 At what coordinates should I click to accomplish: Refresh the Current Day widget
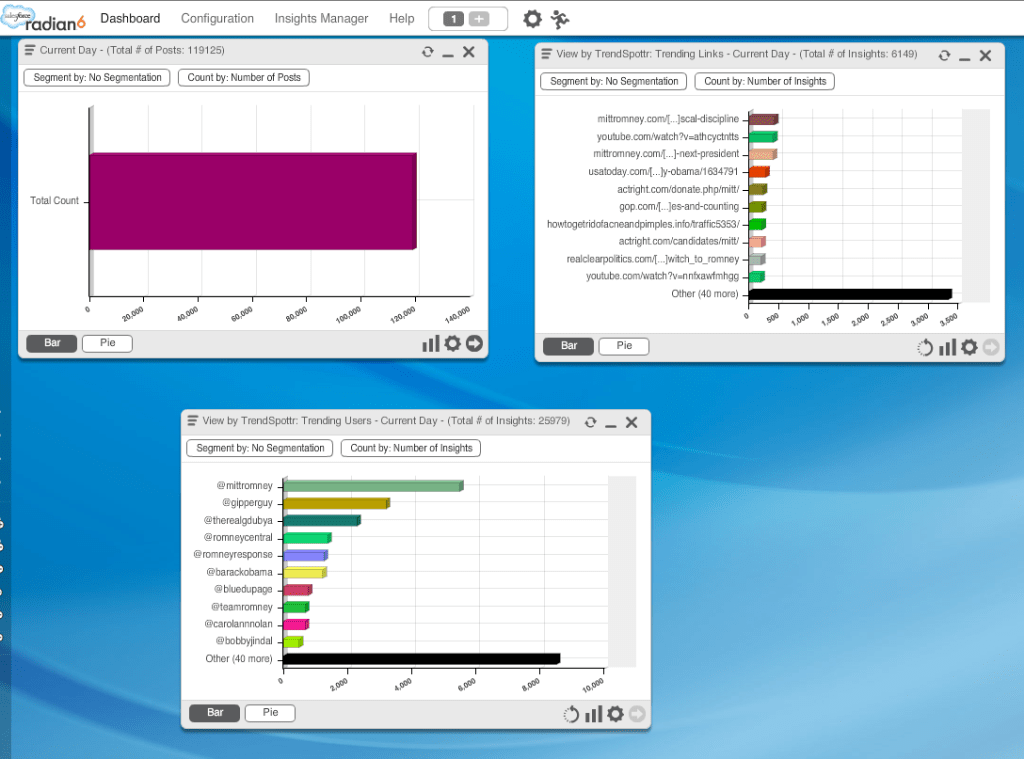[x=428, y=52]
